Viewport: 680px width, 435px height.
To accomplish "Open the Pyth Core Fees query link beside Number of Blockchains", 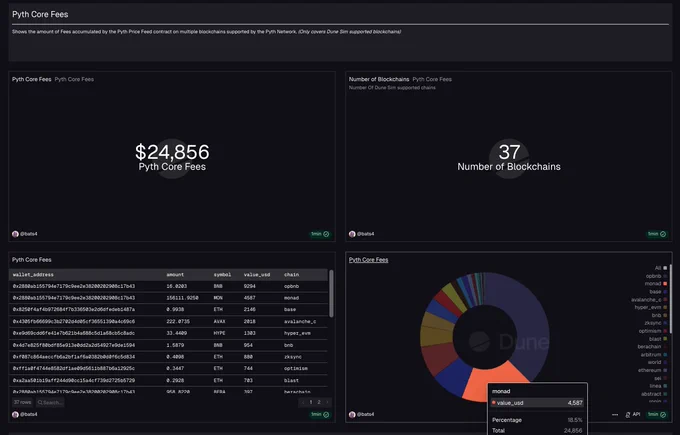I will (x=432, y=79).
